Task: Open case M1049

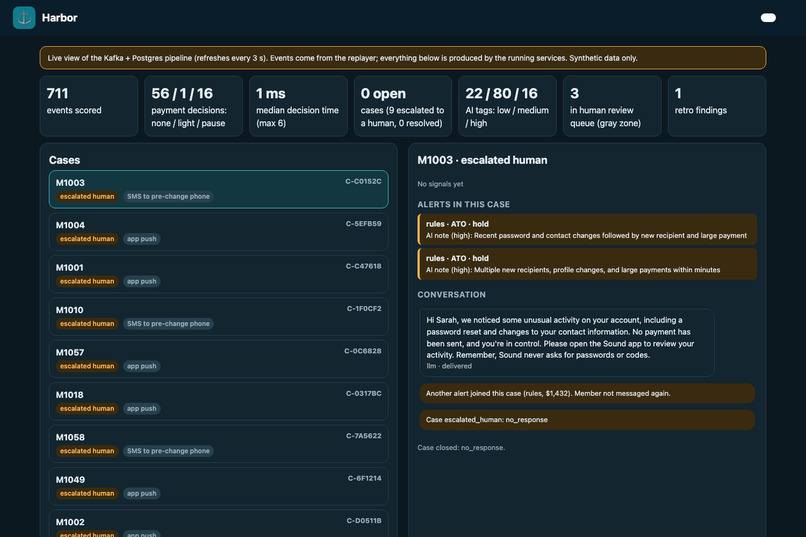Action: (218, 486)
